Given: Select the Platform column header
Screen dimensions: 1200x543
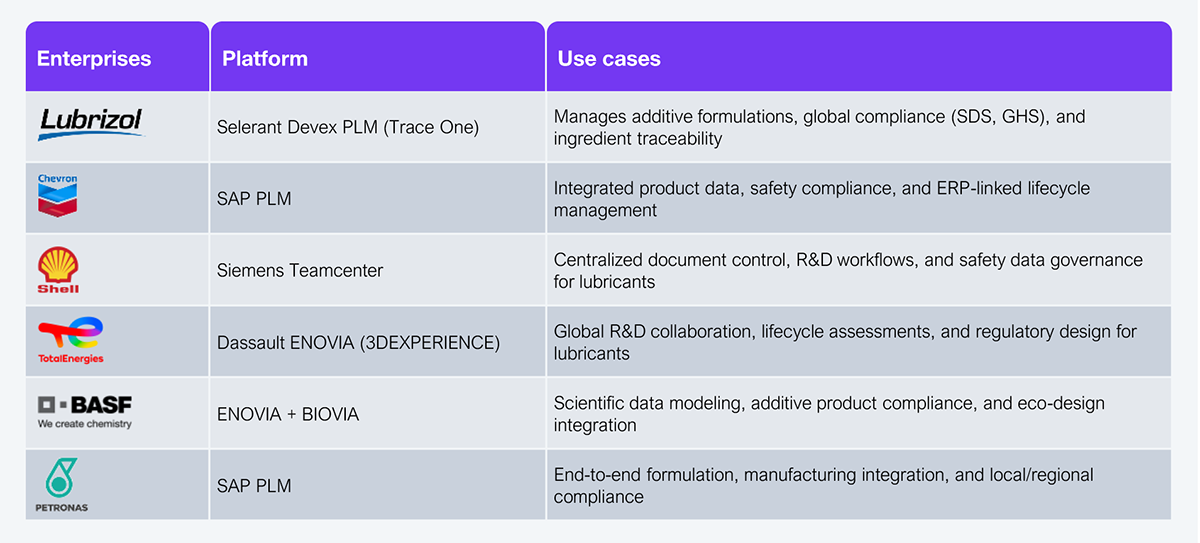Looking at the screenshot, I should (x=265, y=58).
